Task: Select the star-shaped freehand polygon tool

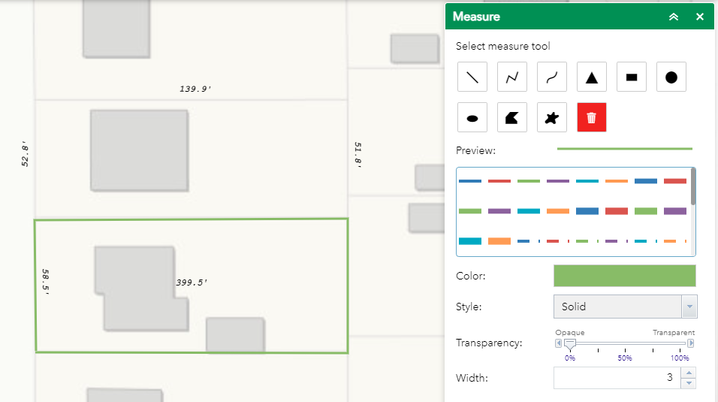Action: tap(552, 117)
